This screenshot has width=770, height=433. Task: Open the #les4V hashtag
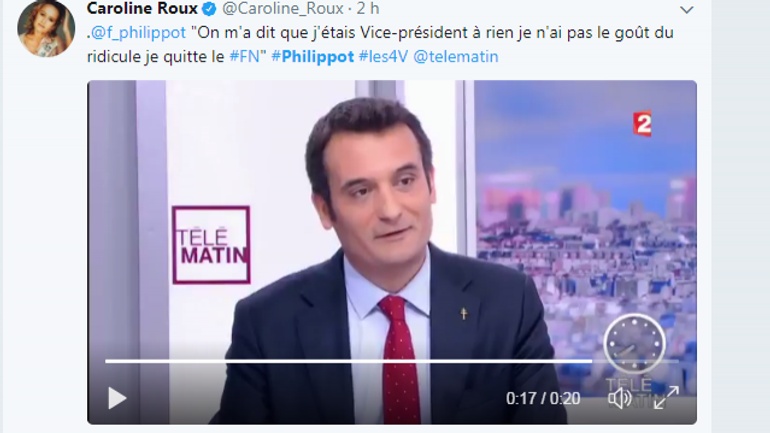(384, 56)
